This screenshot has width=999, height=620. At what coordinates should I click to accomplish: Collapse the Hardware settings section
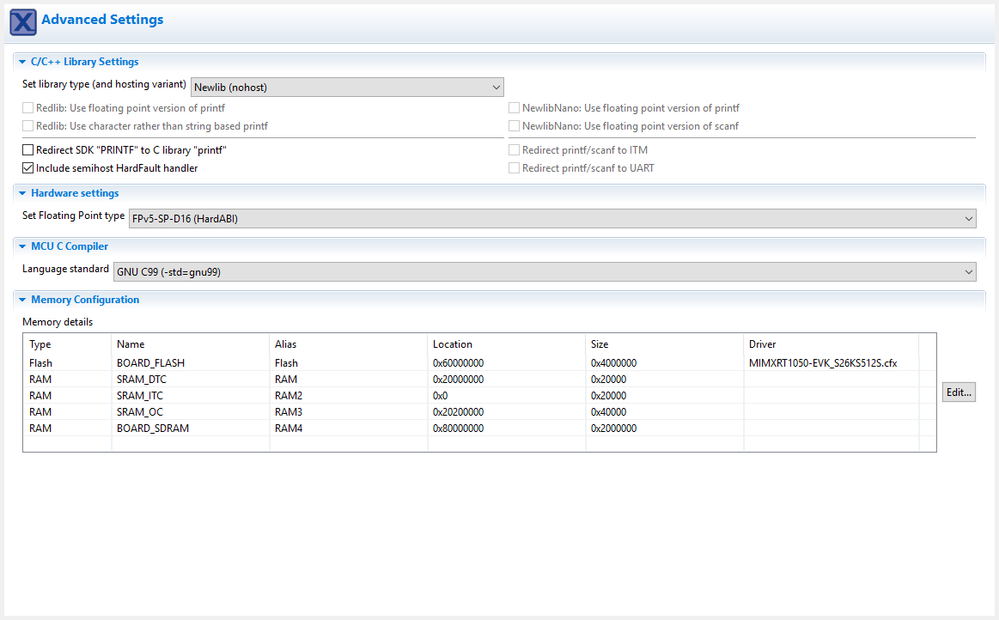[x=22, y=193]
